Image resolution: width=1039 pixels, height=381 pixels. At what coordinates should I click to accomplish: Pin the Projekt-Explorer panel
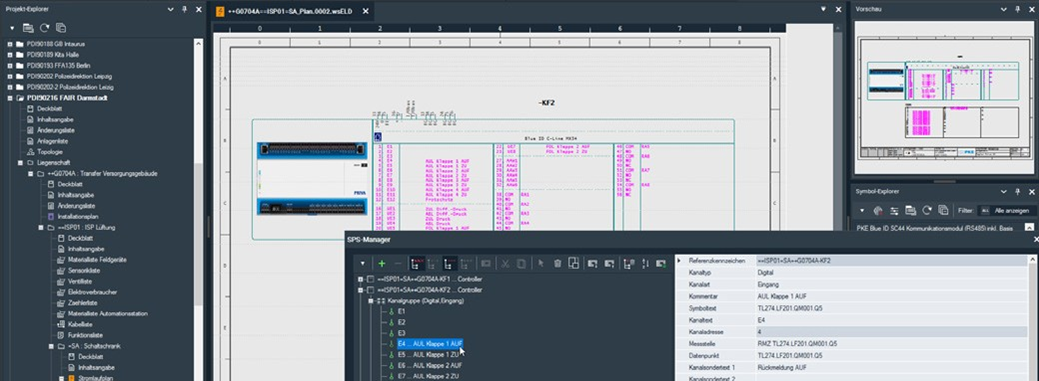coord(184,9)
